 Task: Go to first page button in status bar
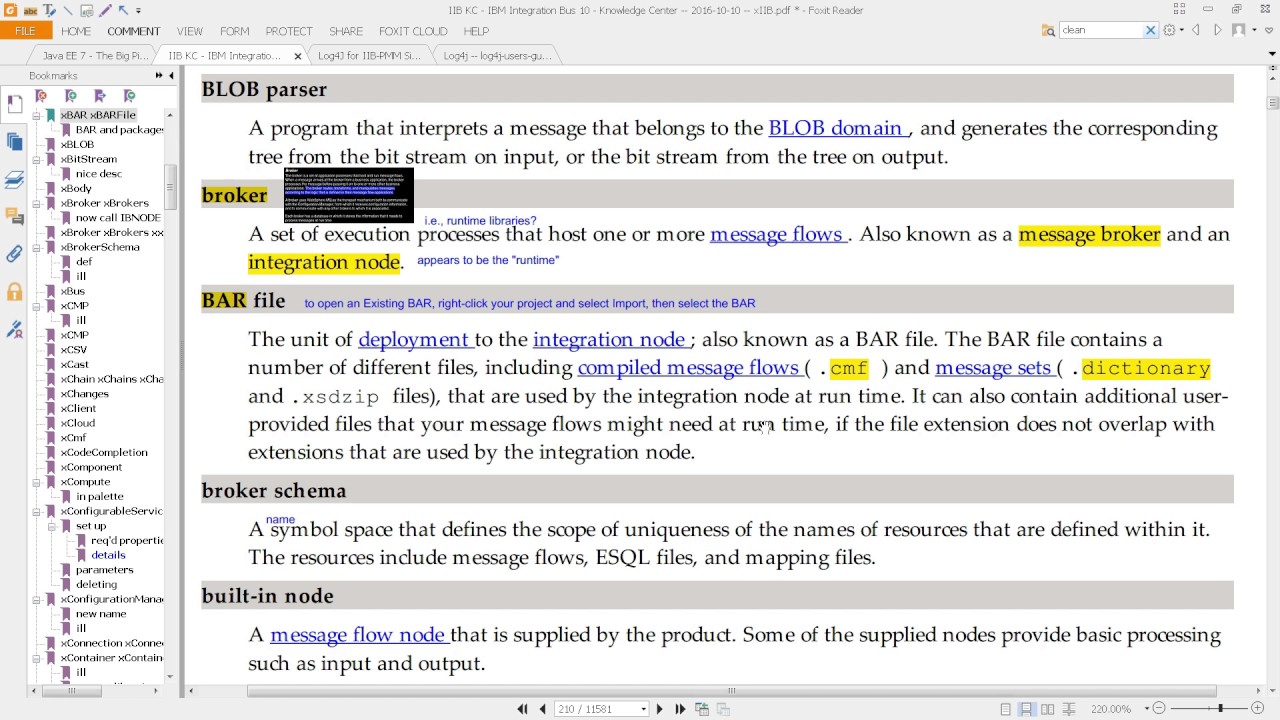[x=522, y=709]
